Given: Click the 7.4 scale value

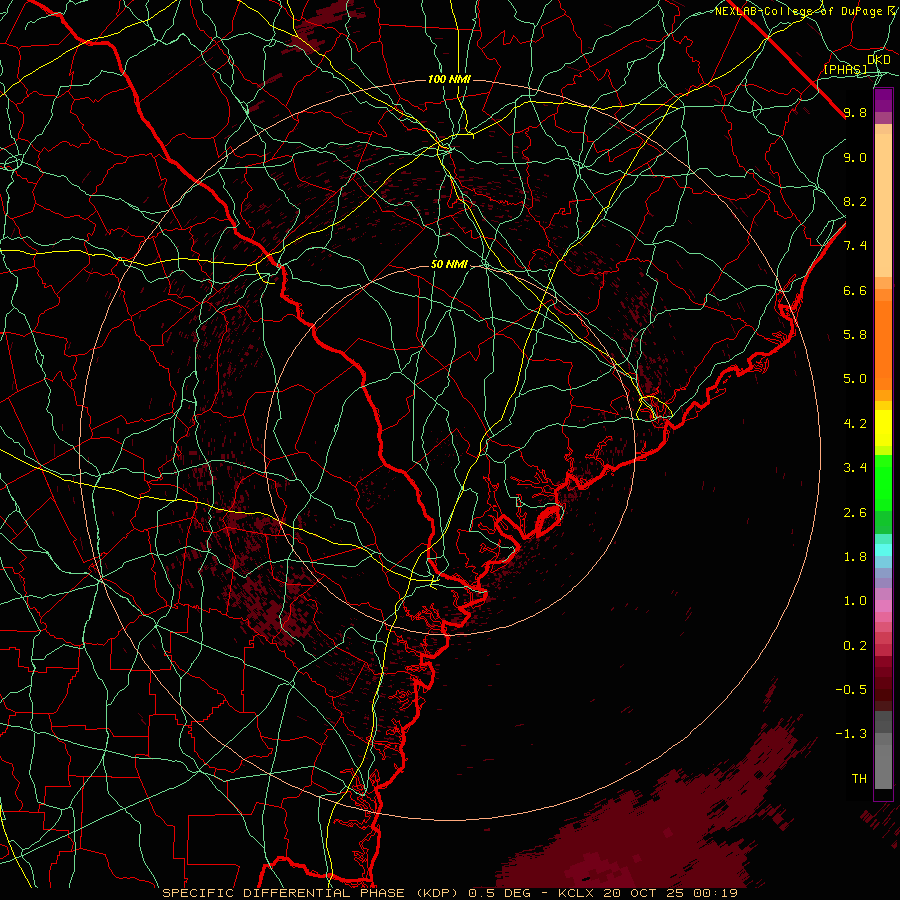Looking at the screenshot, I should [855, 246].
